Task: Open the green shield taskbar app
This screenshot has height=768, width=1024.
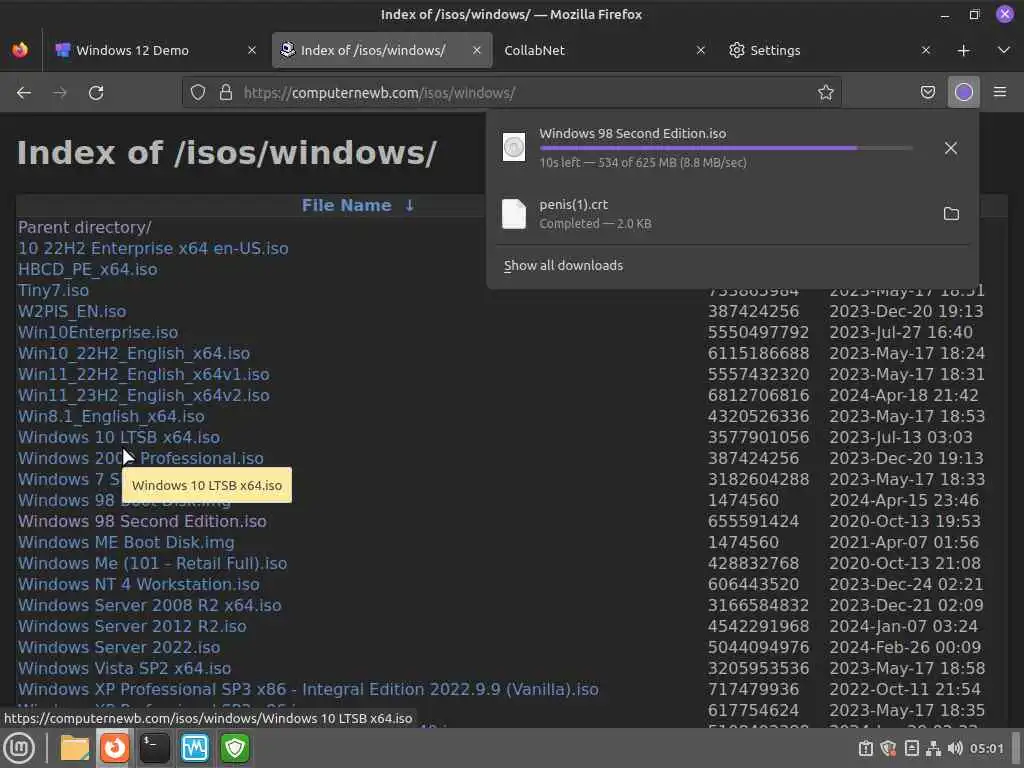Action: [x=235, y=748]
